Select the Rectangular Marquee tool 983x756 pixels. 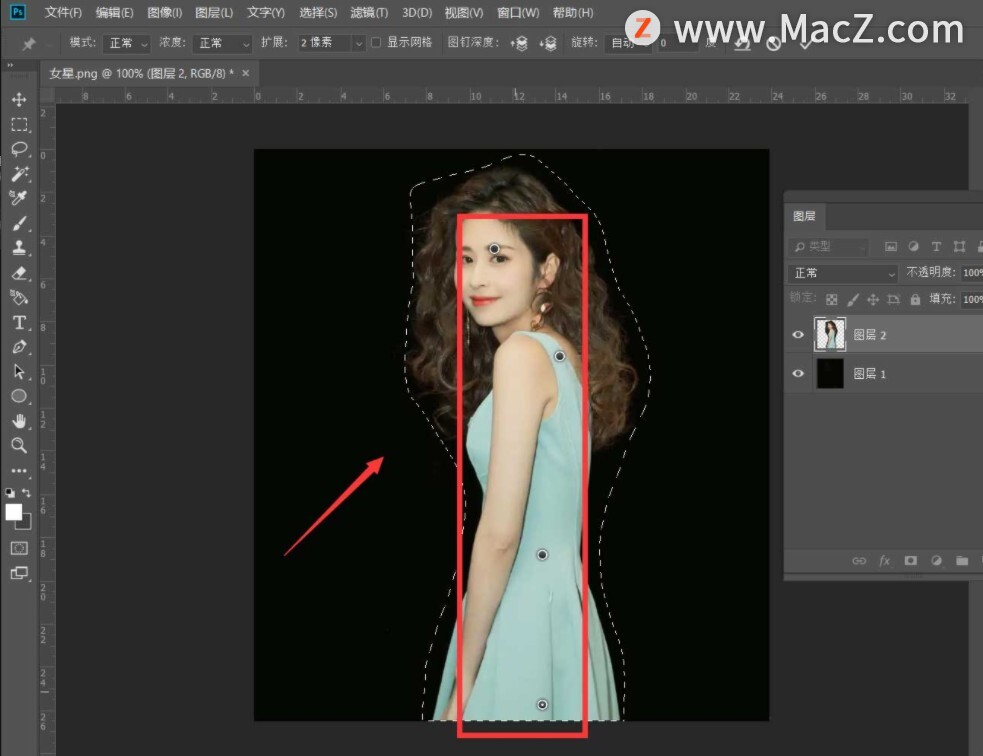(19, 125)
